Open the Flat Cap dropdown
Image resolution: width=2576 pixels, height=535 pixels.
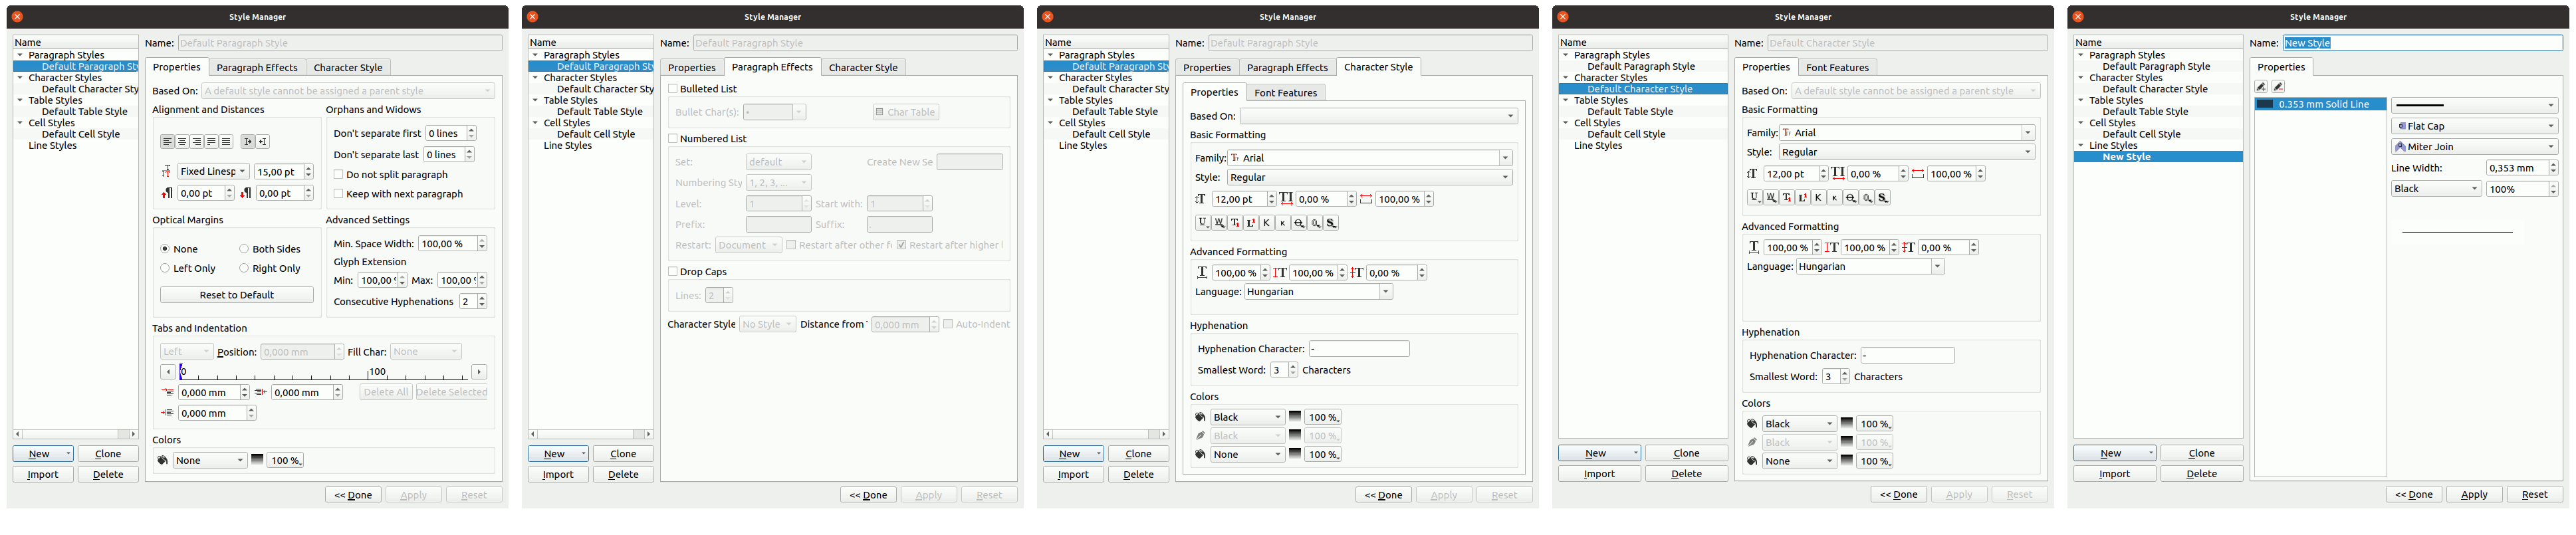[2474, 126]
